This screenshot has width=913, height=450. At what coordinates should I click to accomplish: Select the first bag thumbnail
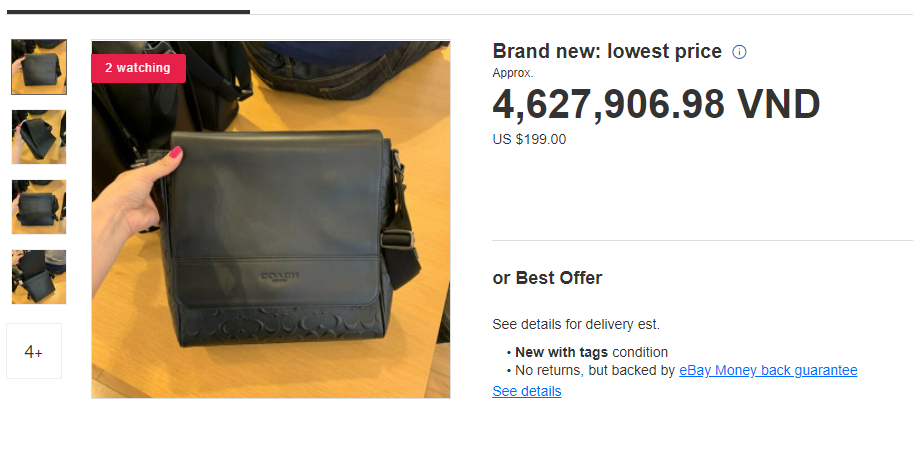pyautogui.click(x=39, y=67)
